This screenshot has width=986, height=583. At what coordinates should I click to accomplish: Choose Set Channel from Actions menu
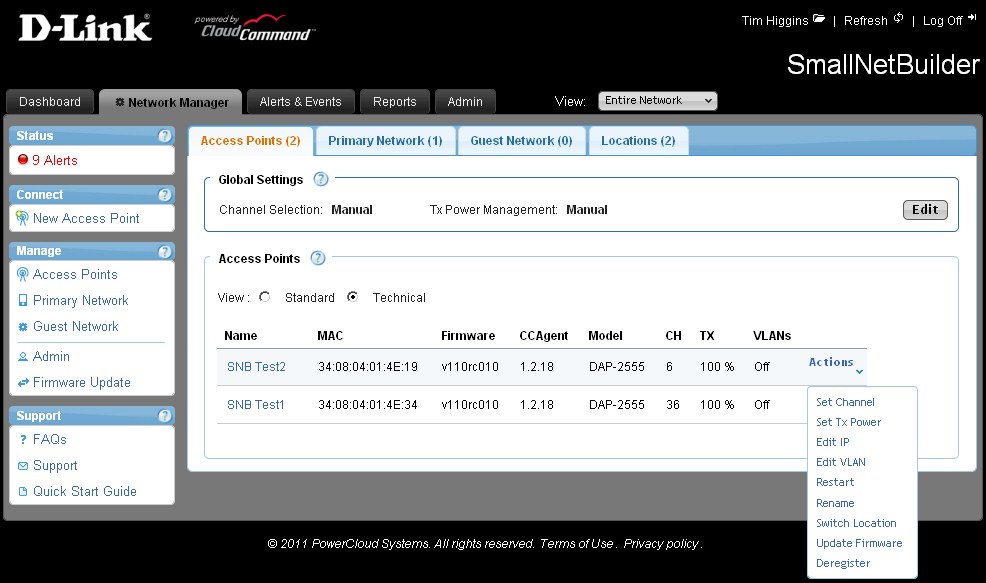[845, 403]
